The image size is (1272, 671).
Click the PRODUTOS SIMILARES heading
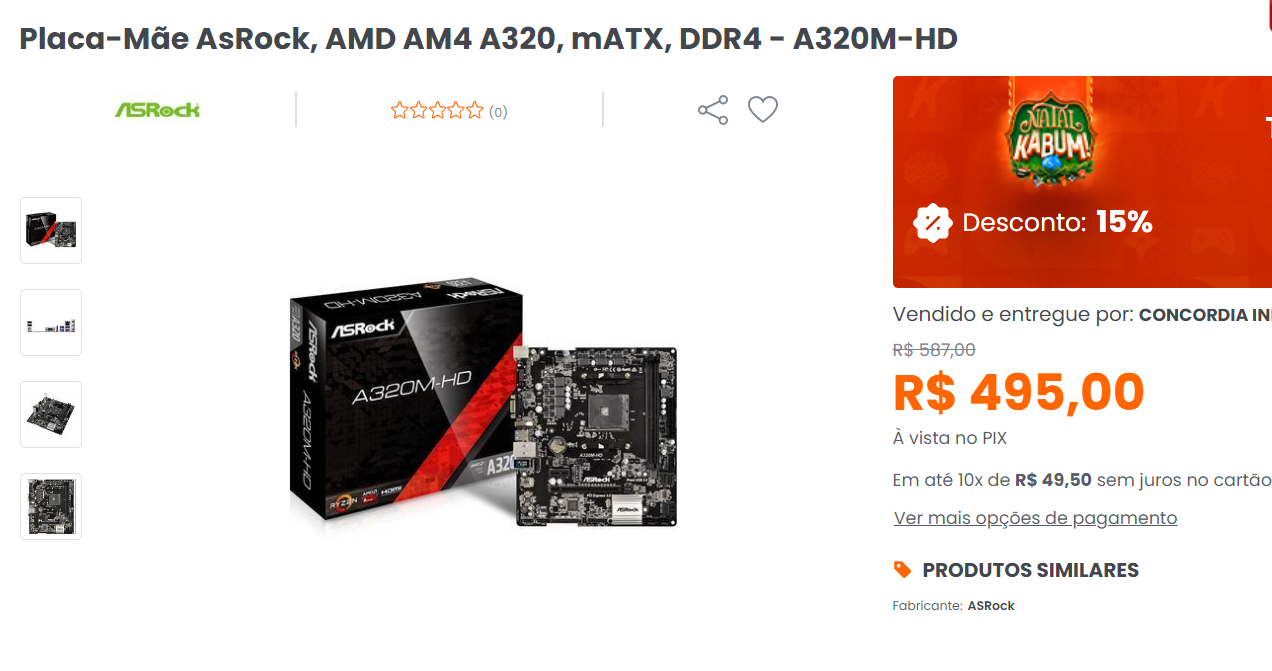1030,570
